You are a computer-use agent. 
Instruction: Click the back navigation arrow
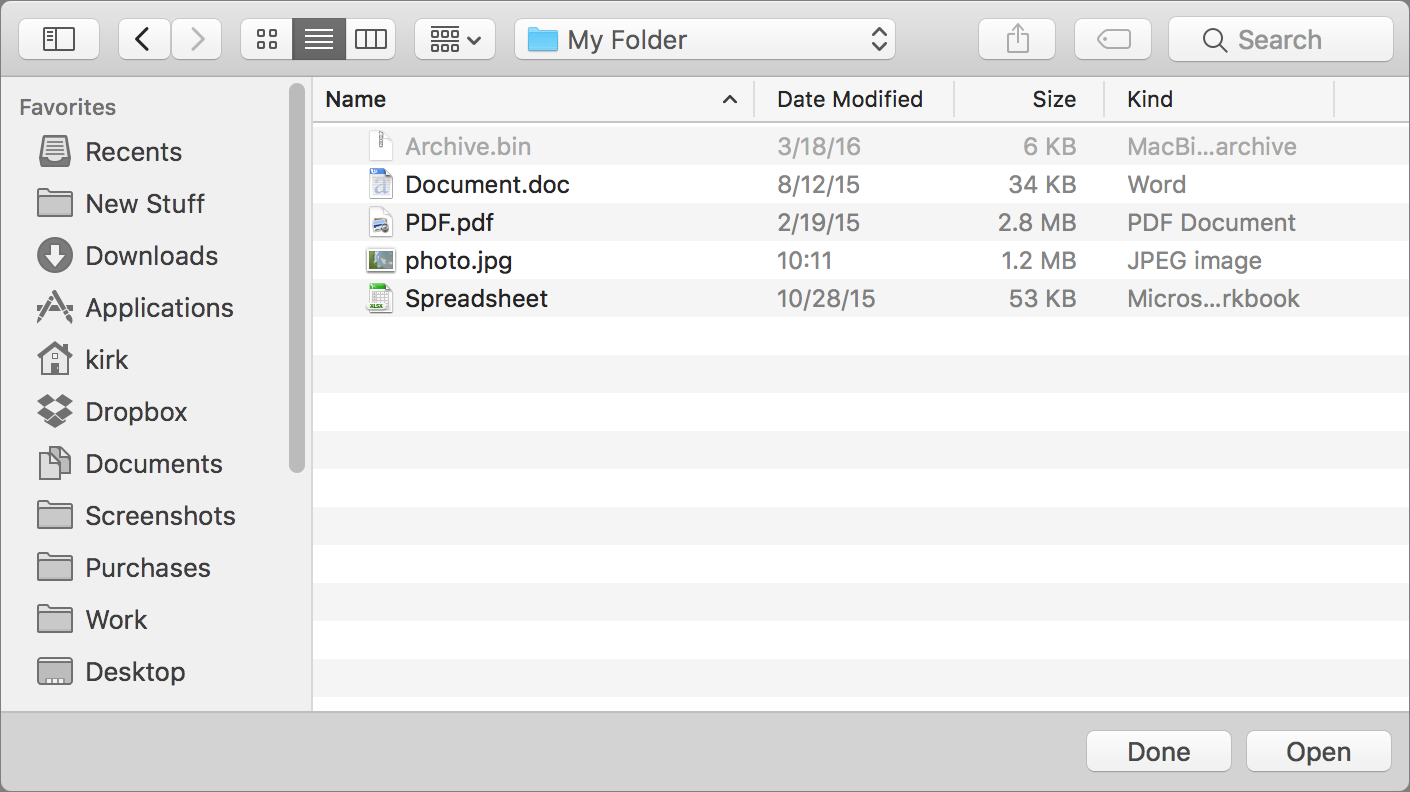[x=143, y=39]
